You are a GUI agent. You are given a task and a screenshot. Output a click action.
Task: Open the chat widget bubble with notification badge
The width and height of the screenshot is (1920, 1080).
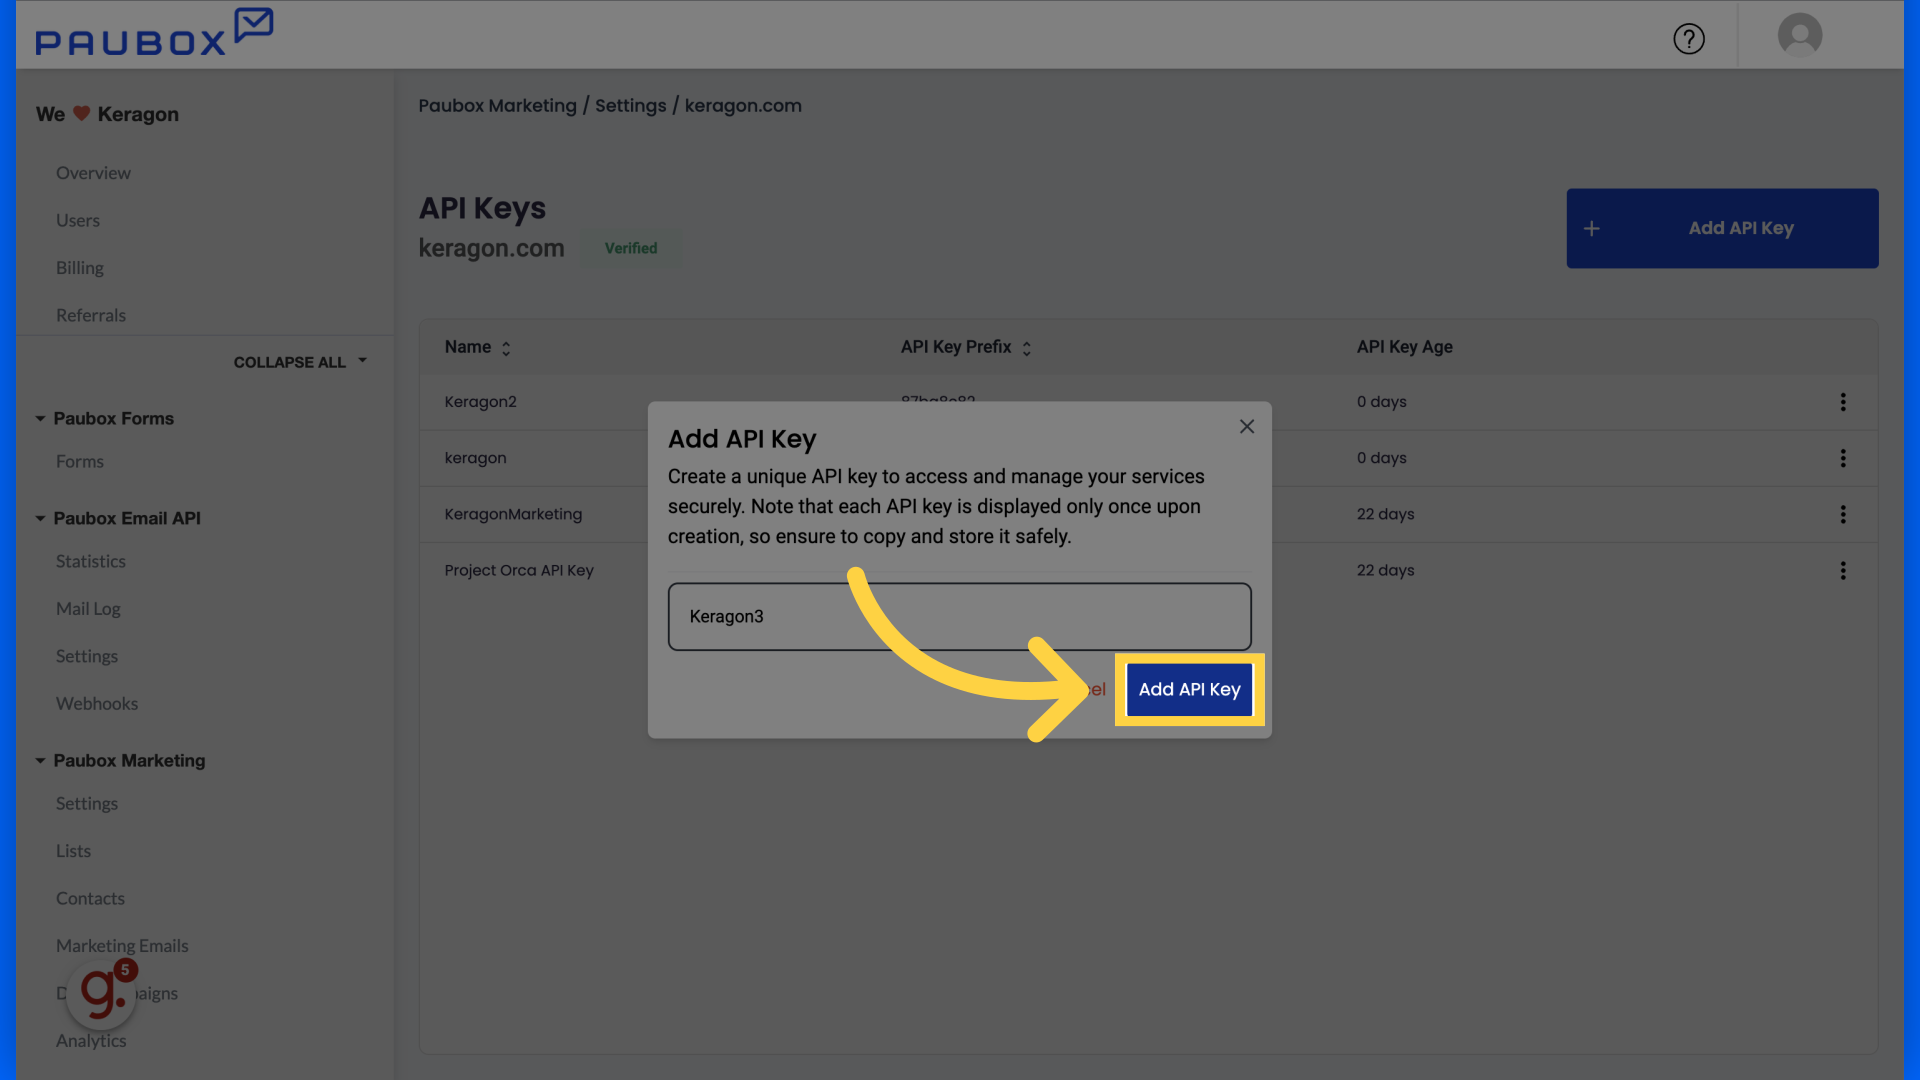click(100, 993)
